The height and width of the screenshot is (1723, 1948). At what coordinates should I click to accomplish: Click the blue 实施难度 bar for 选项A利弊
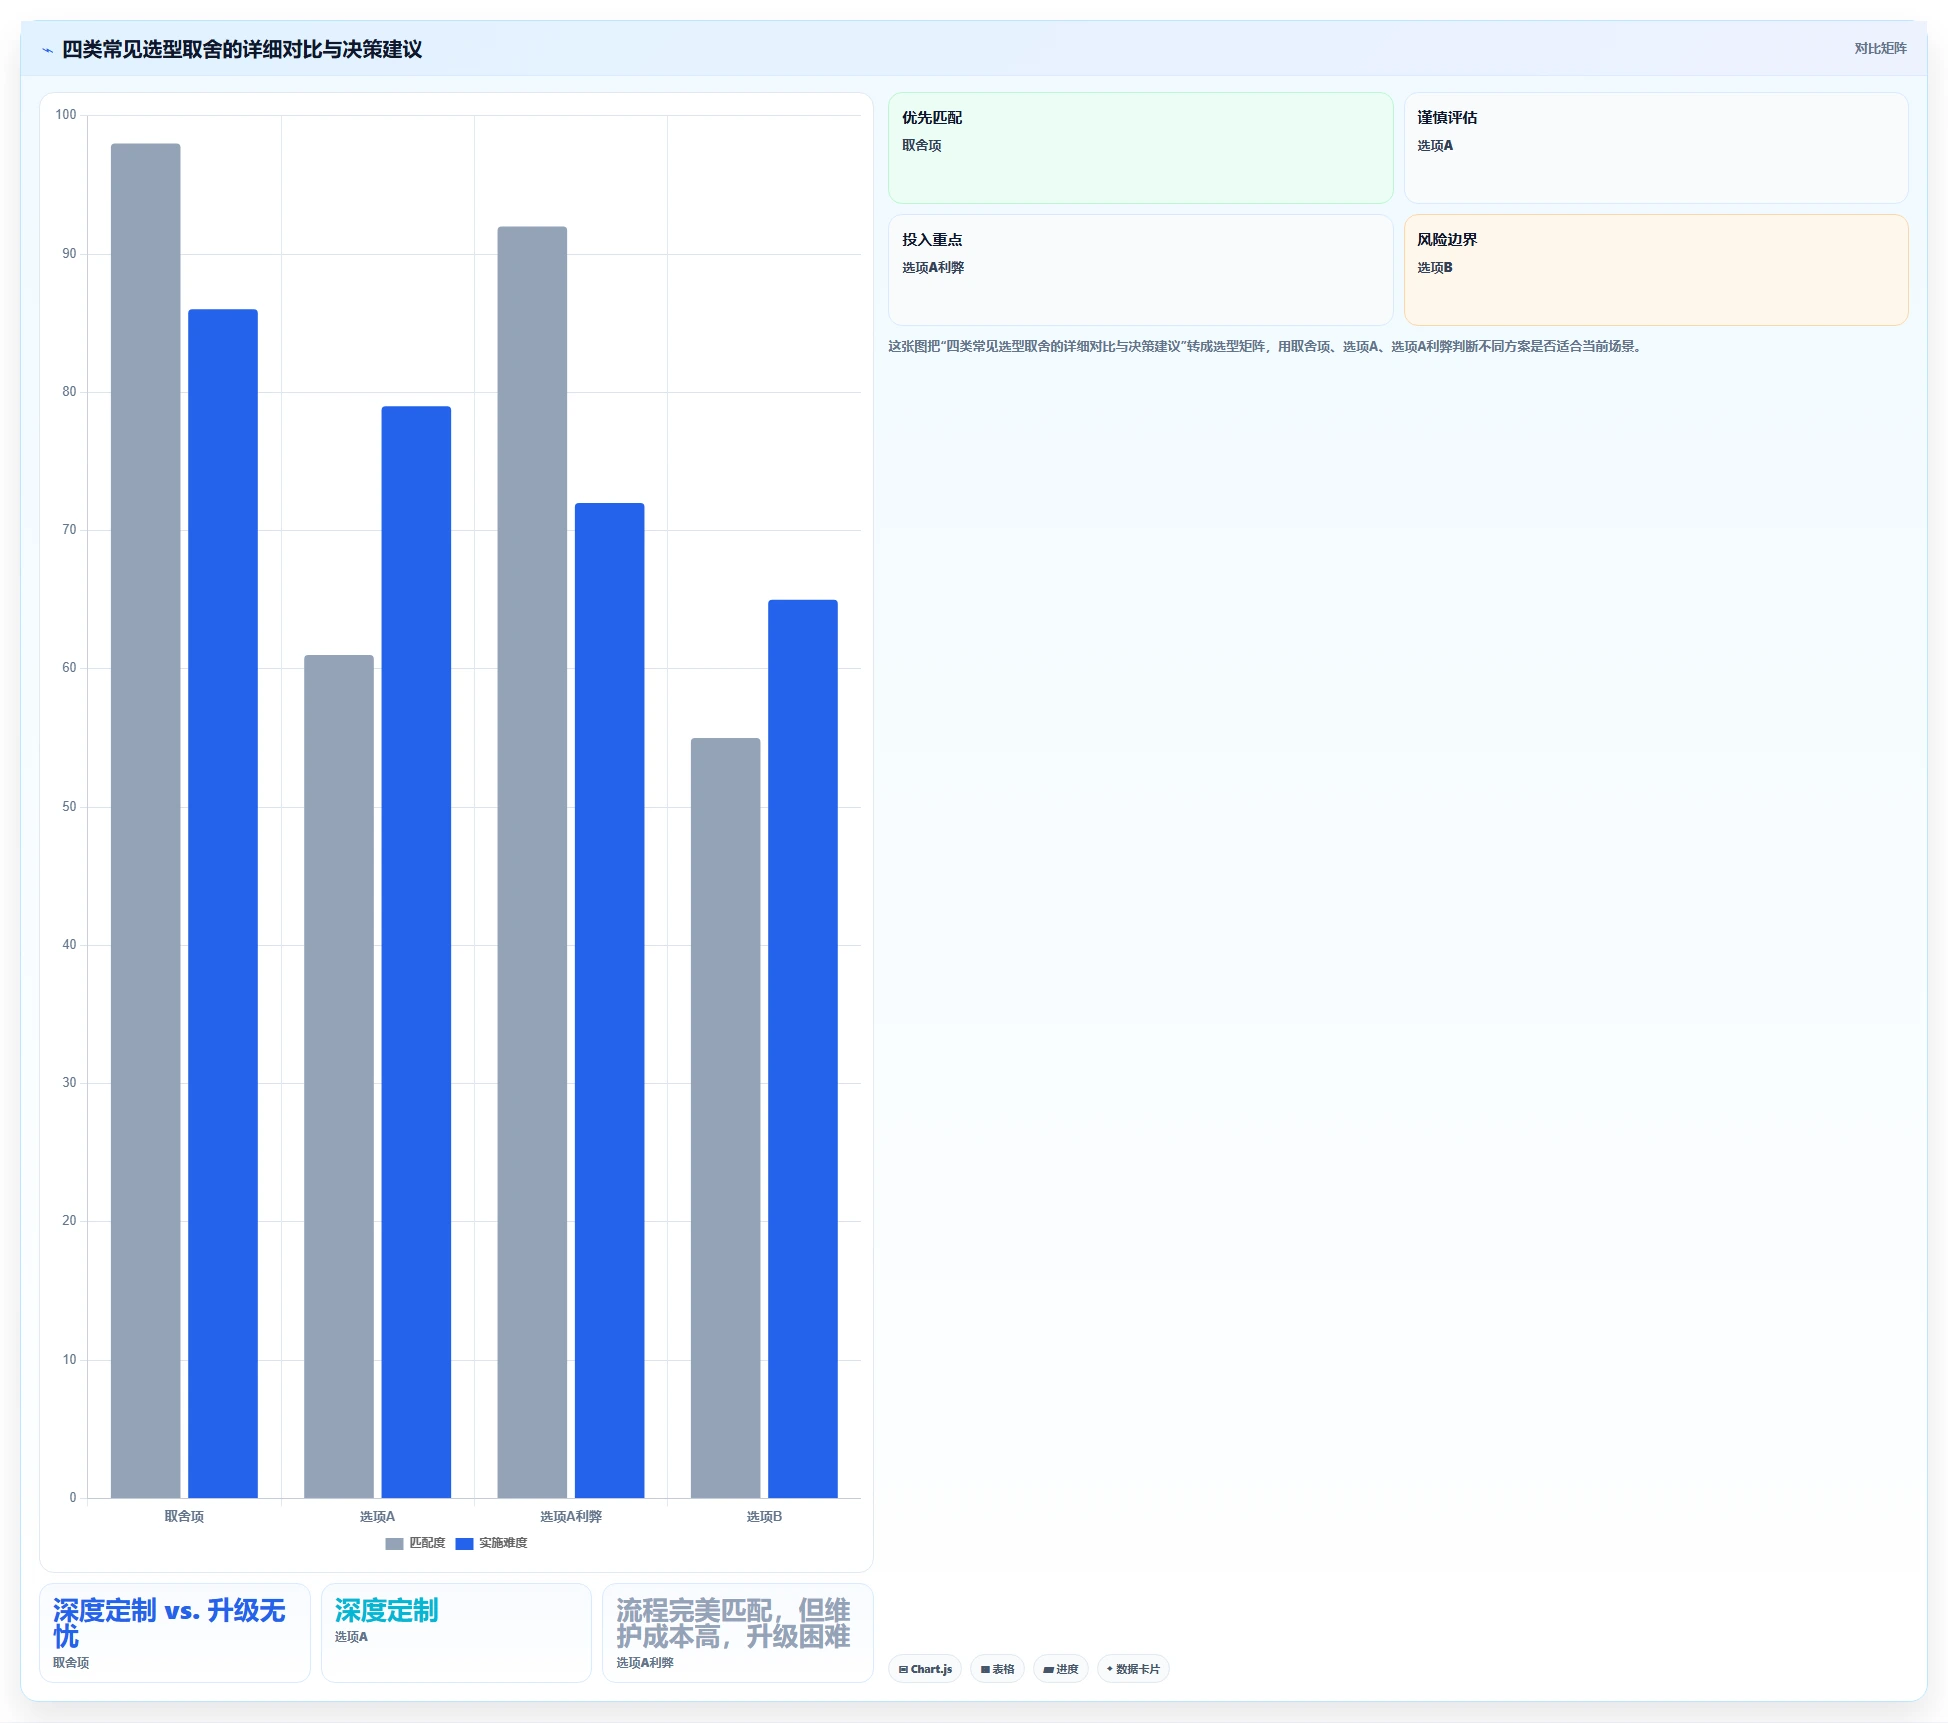(x=610, y=1001)
